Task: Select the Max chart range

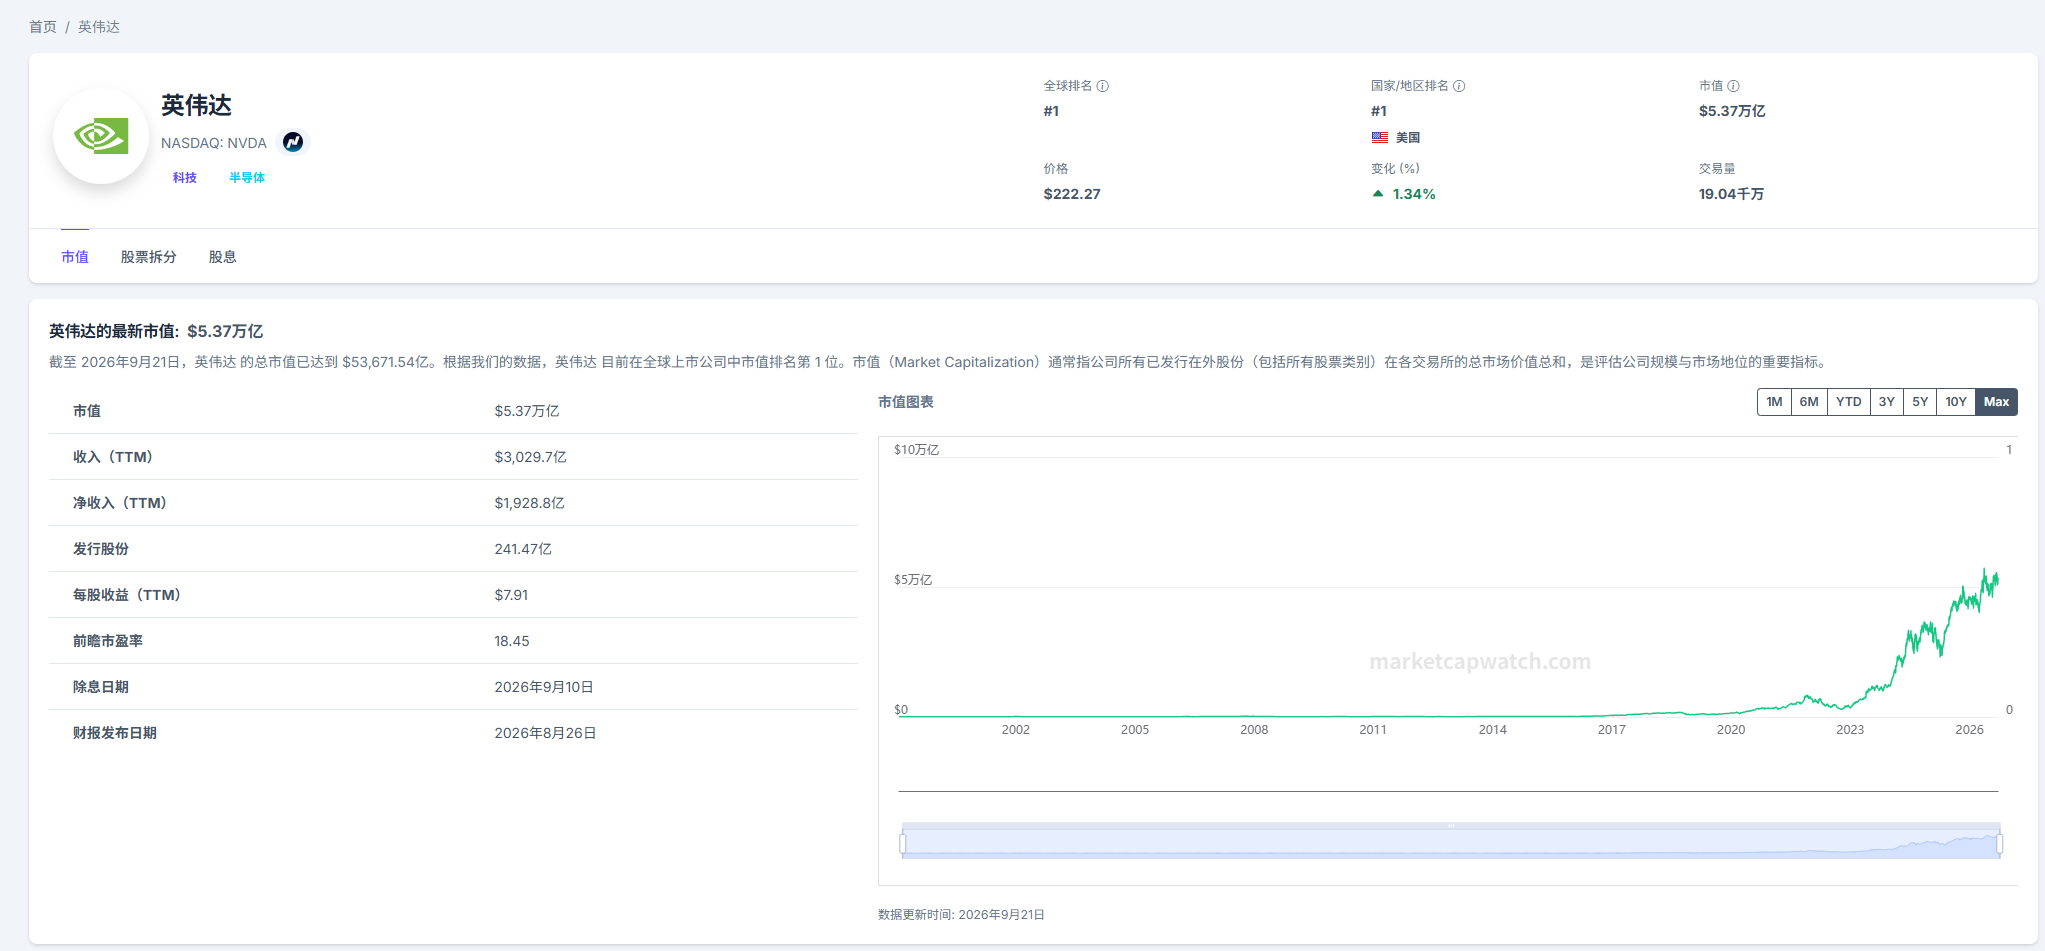Action: pyautogui.click(x=1997, y=402)
